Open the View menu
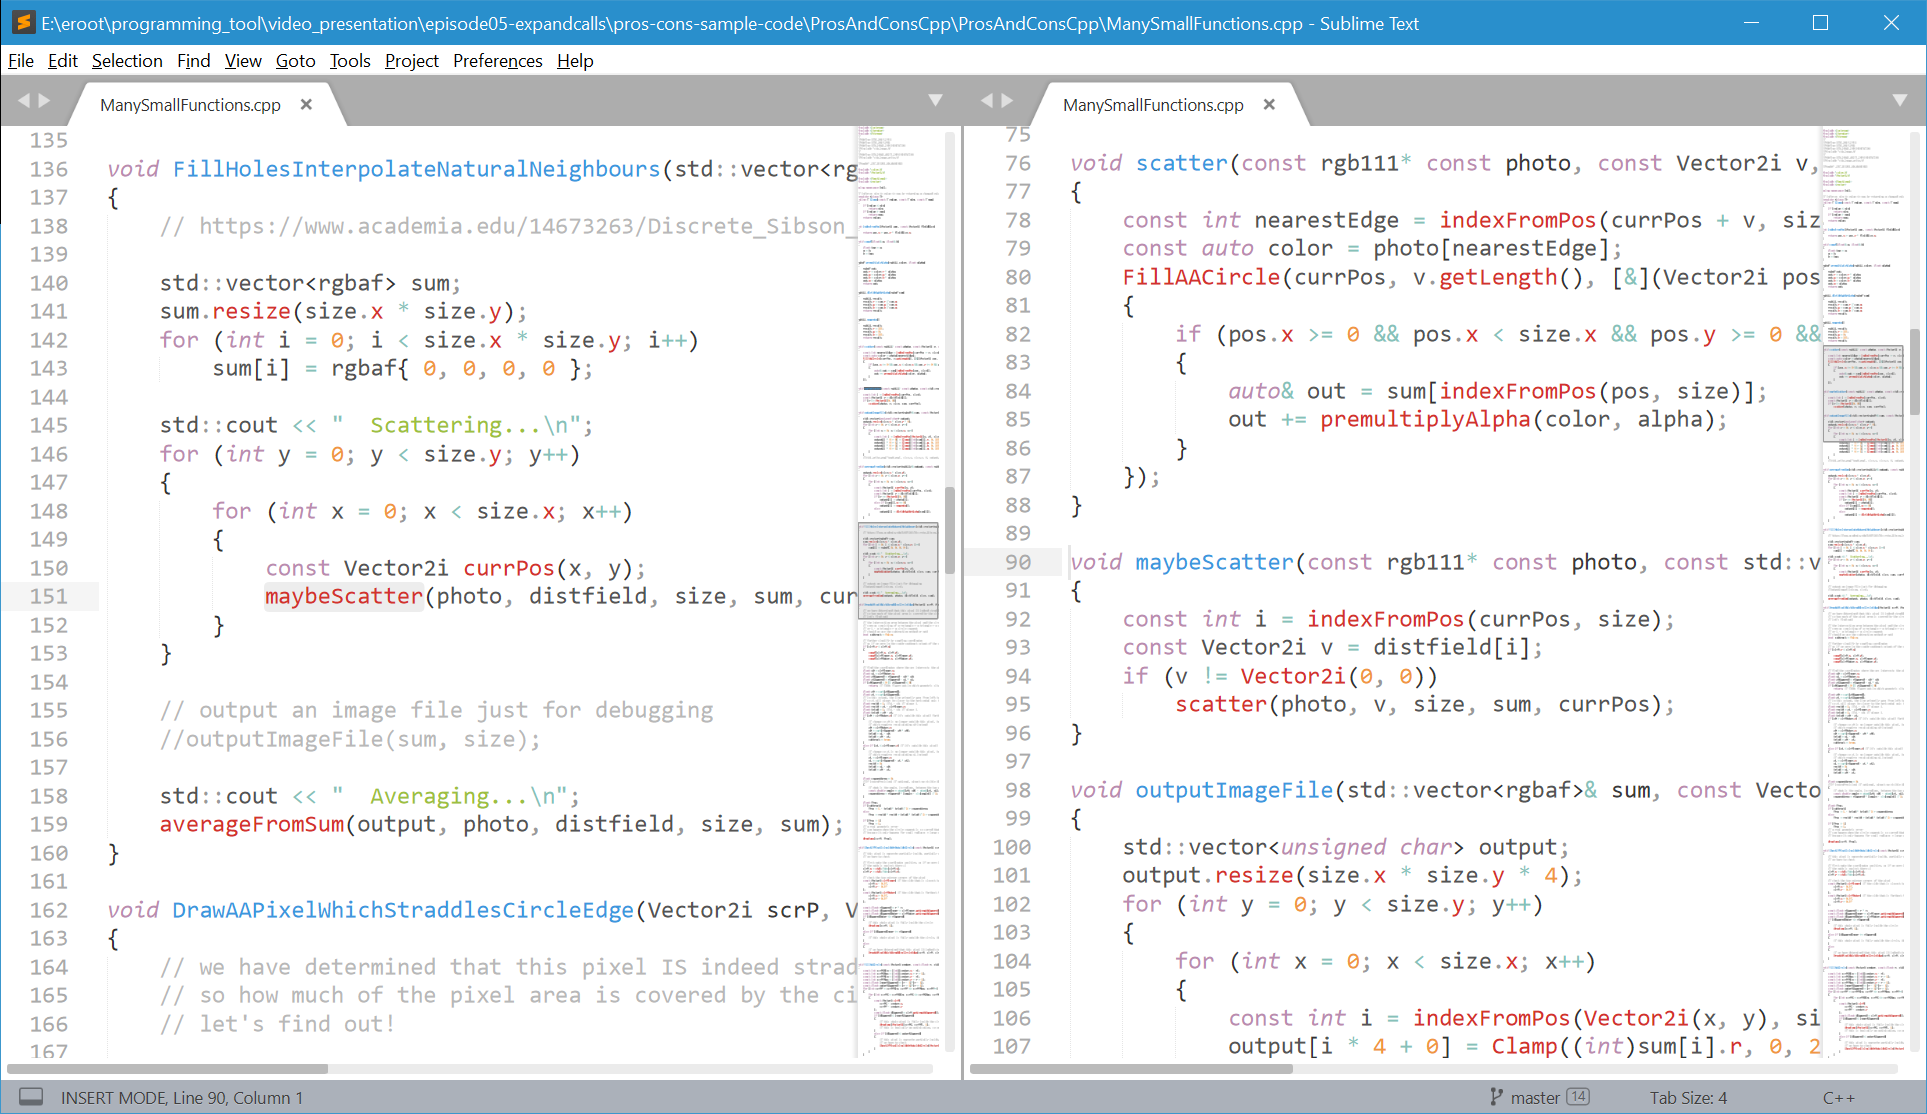Viewport: 1927px width, 1114px height. 243,61
